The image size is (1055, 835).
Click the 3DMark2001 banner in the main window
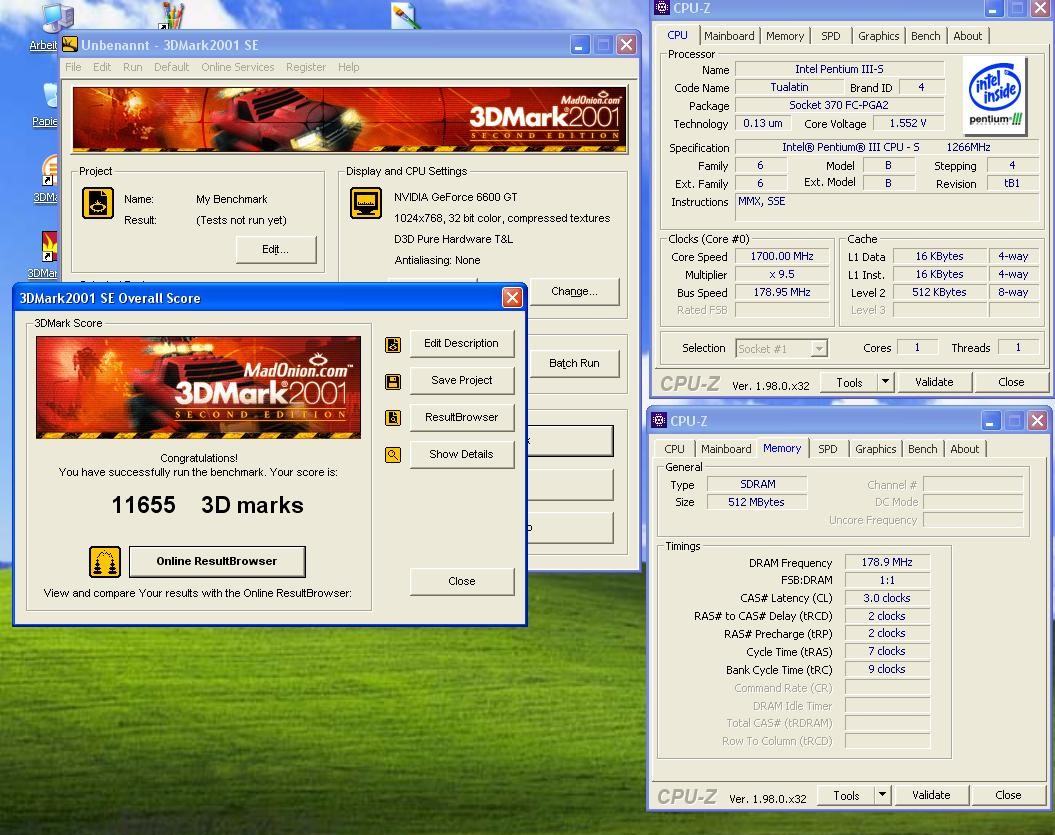pyautogui.click(x=350, y=120)
